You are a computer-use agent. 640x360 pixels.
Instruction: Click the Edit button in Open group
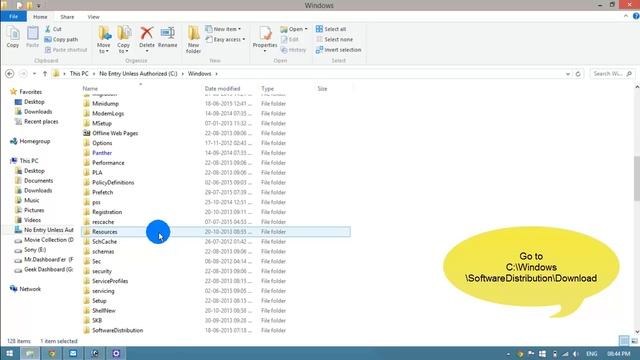pos(290,40)
